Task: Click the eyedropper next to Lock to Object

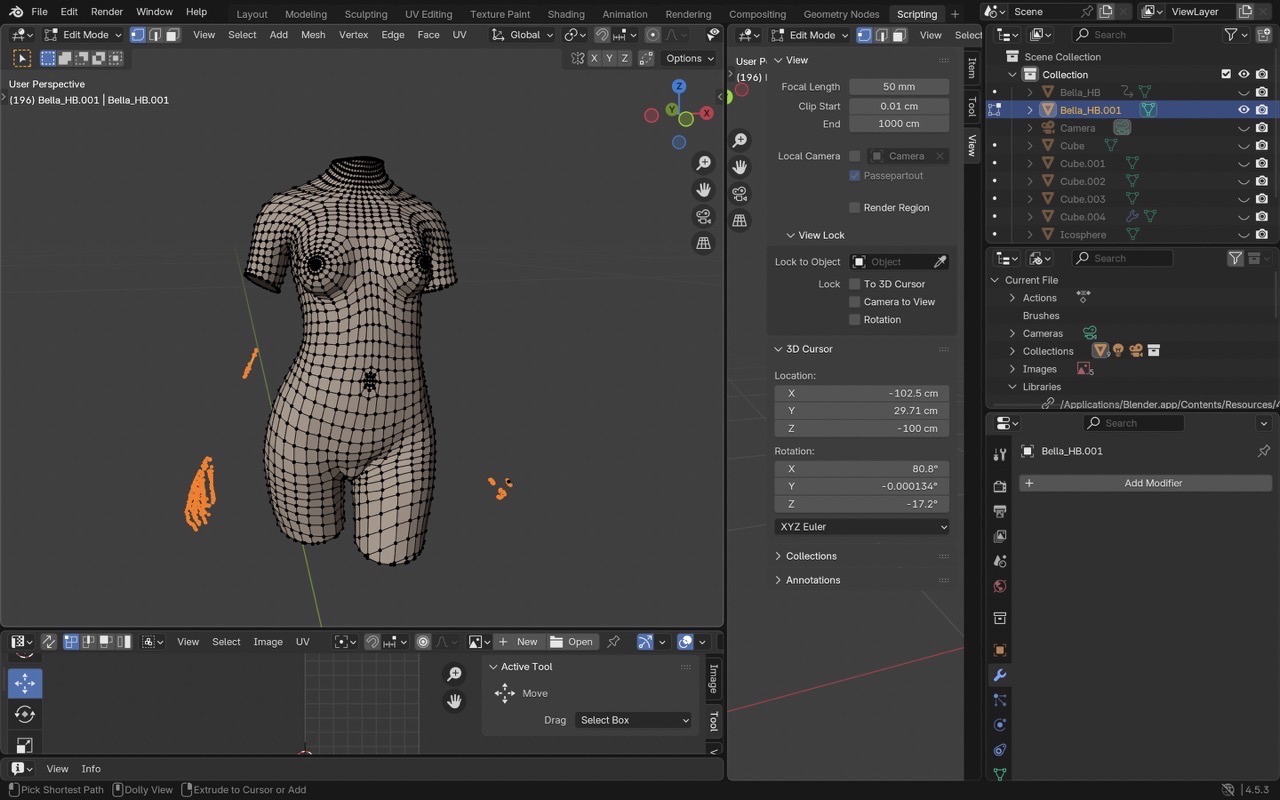Action: (x=940, y=262)
